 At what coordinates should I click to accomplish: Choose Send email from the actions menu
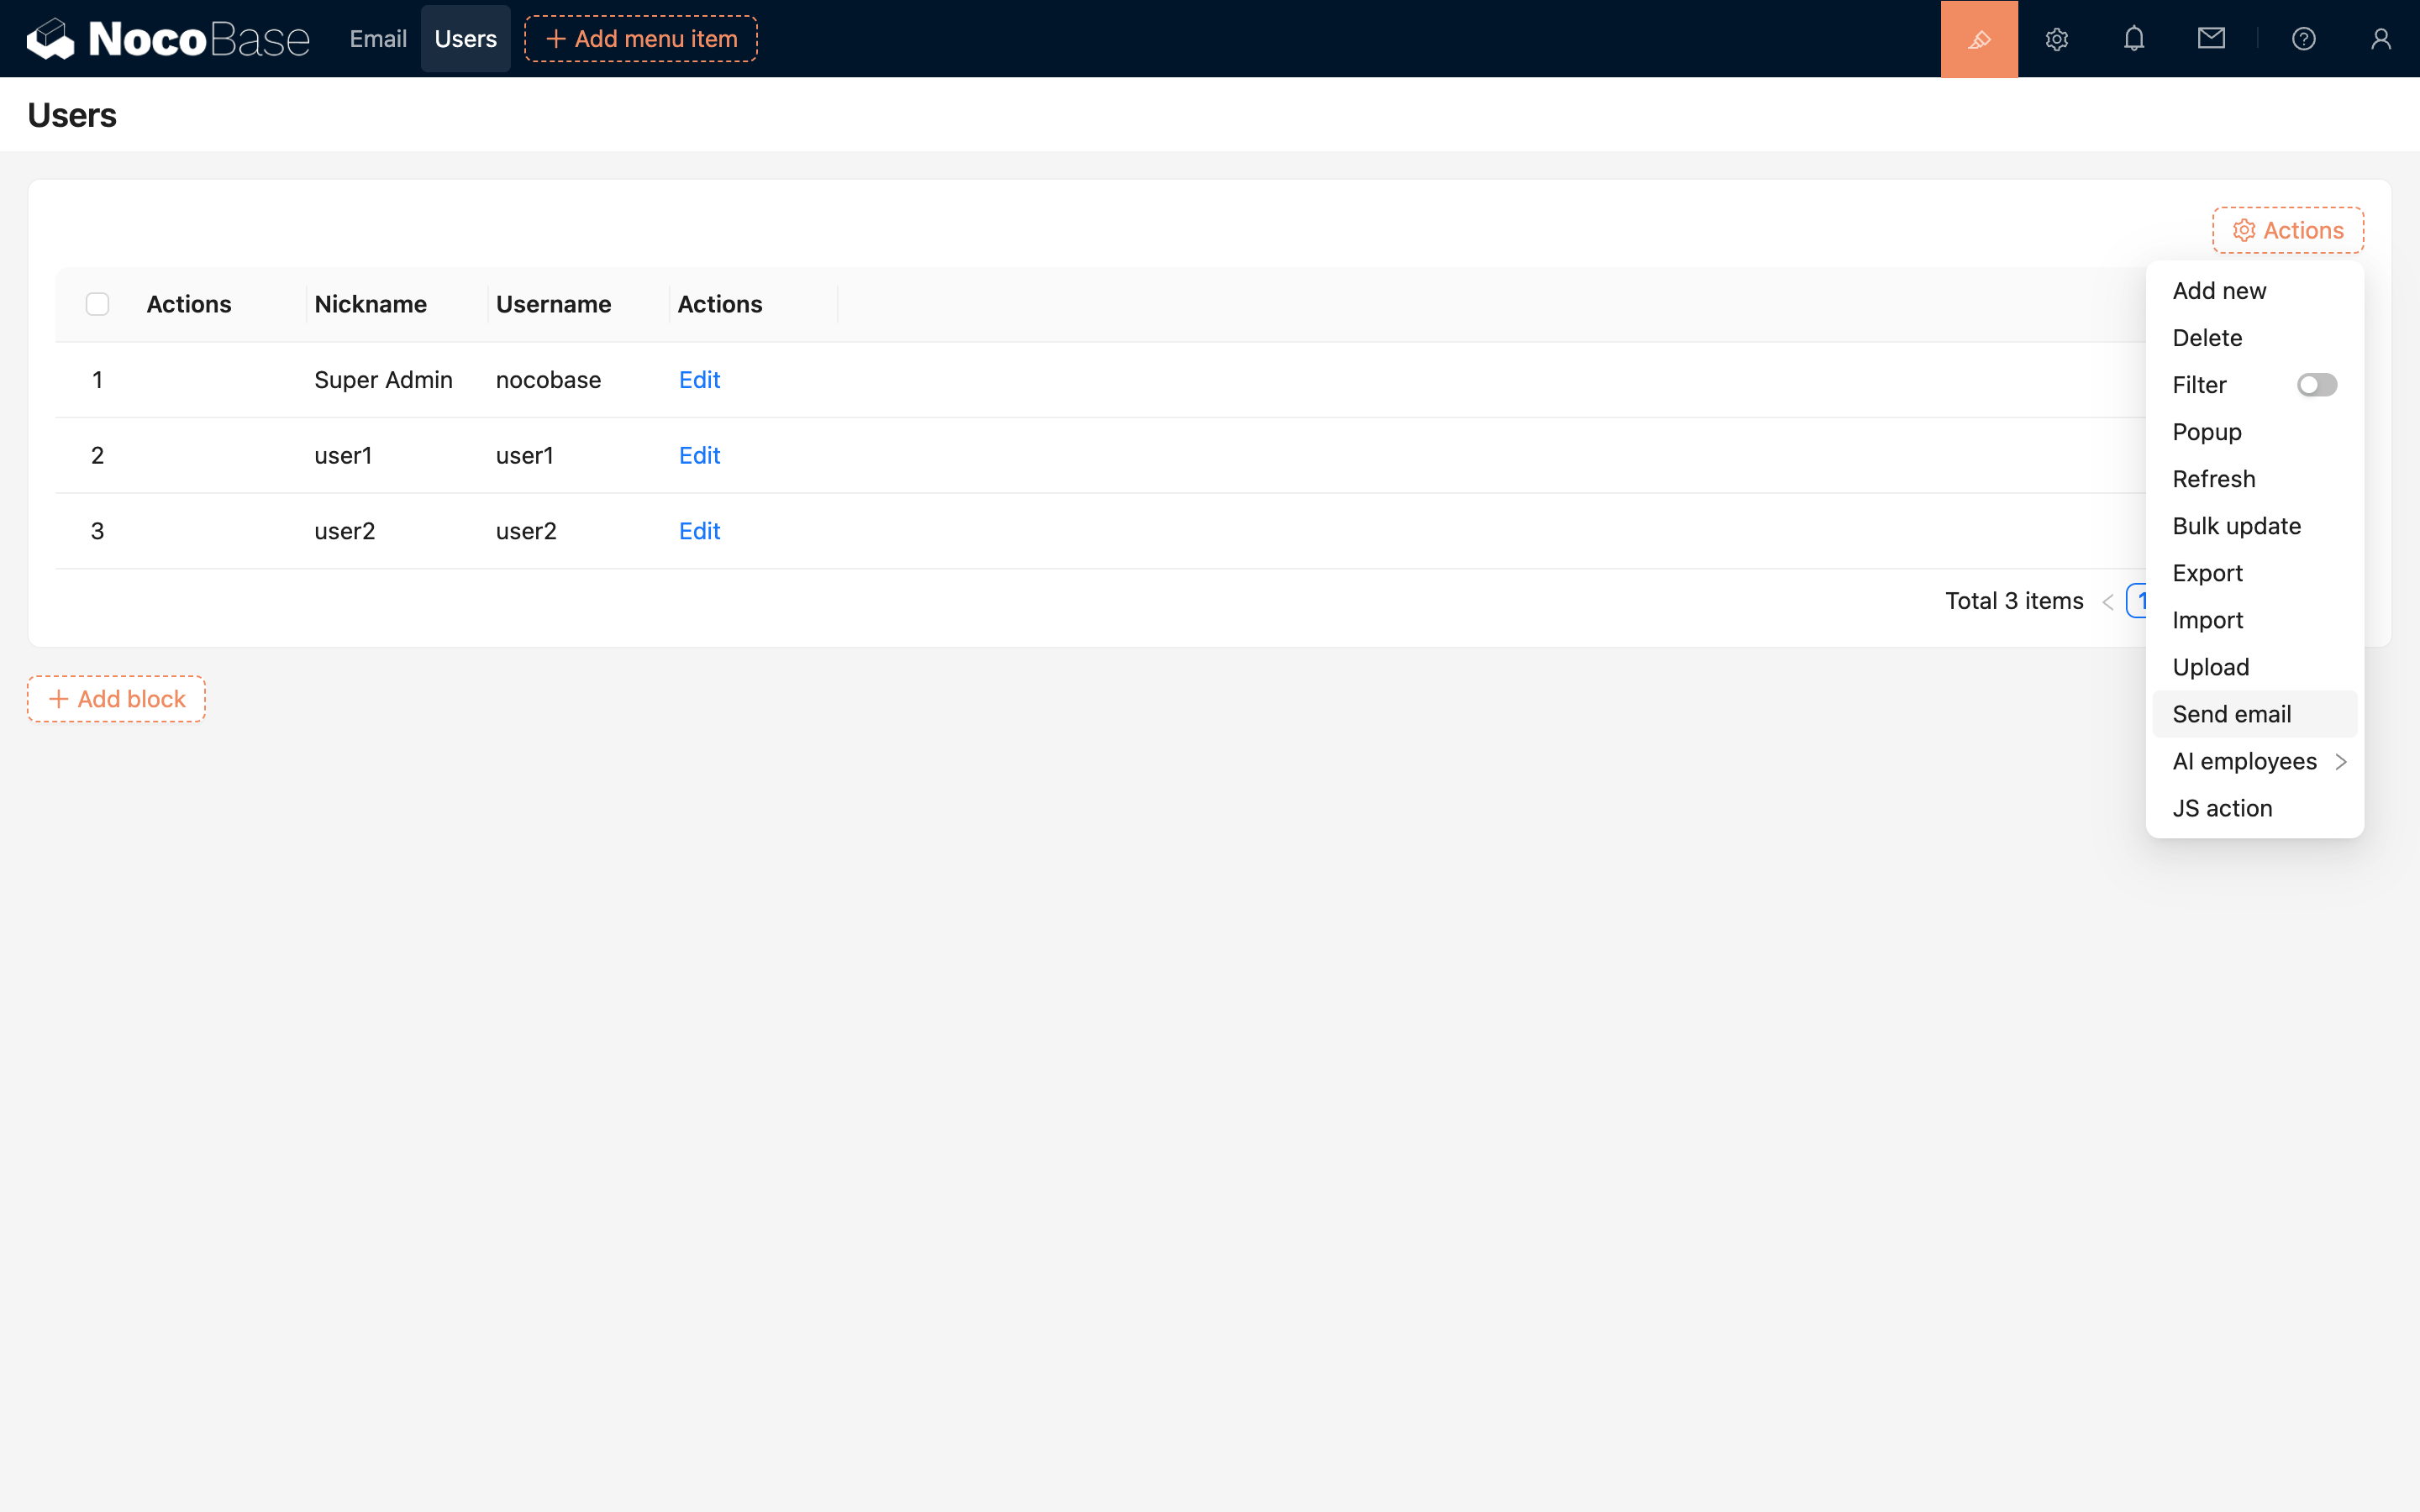coord(2231,714)
